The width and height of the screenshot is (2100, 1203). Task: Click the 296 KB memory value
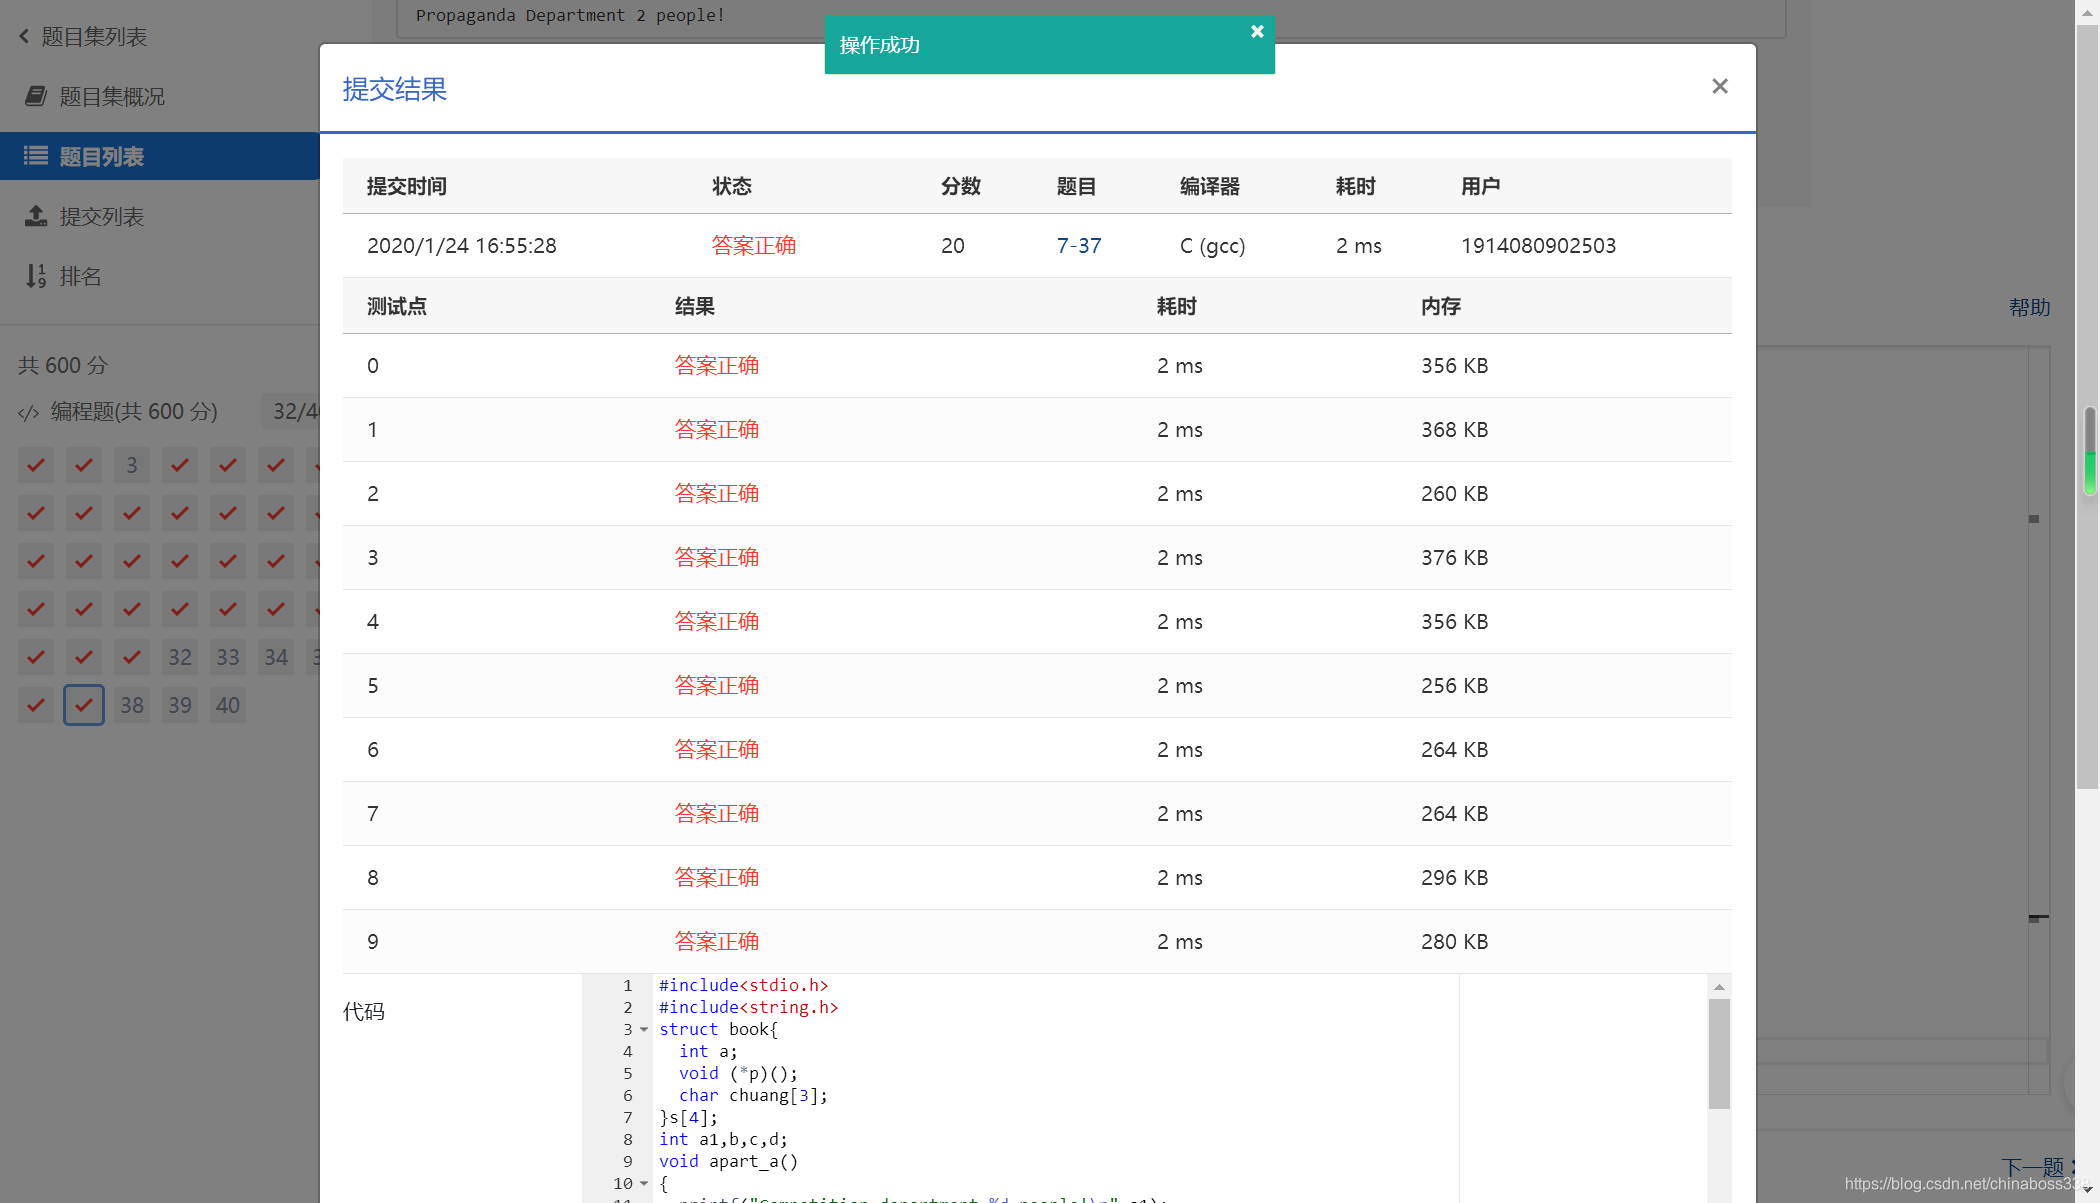(x=1454, y=878)
